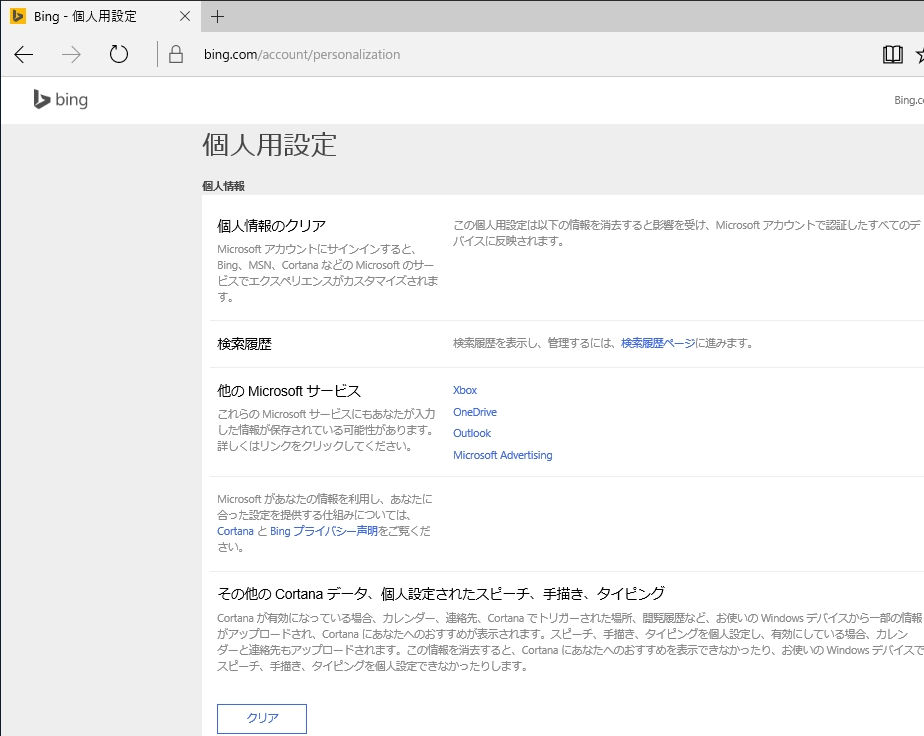
Task: Close the Bing 個人用設定 tab
Action: [x=185, y=16]
